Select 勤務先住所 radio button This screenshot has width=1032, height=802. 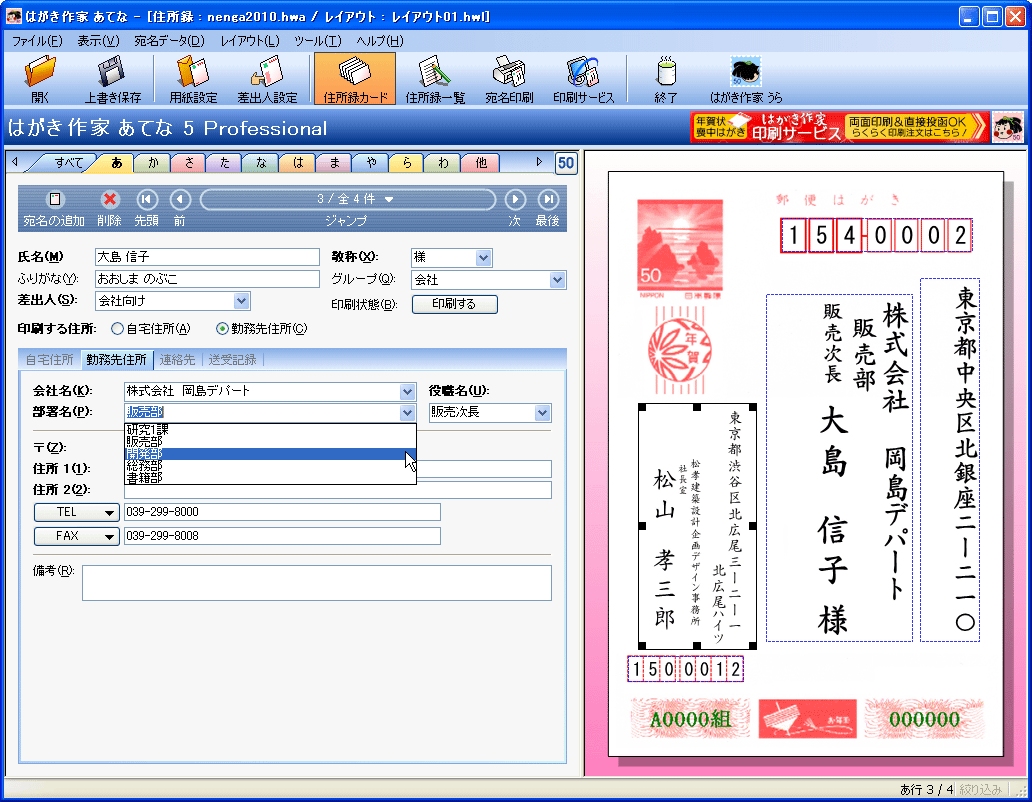[x=222, y=328]
